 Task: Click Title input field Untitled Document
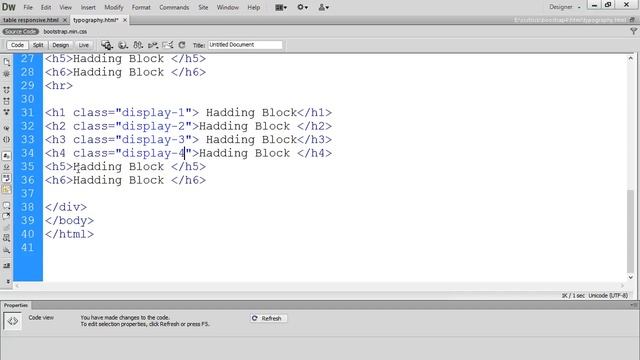(x=245, y=45)
